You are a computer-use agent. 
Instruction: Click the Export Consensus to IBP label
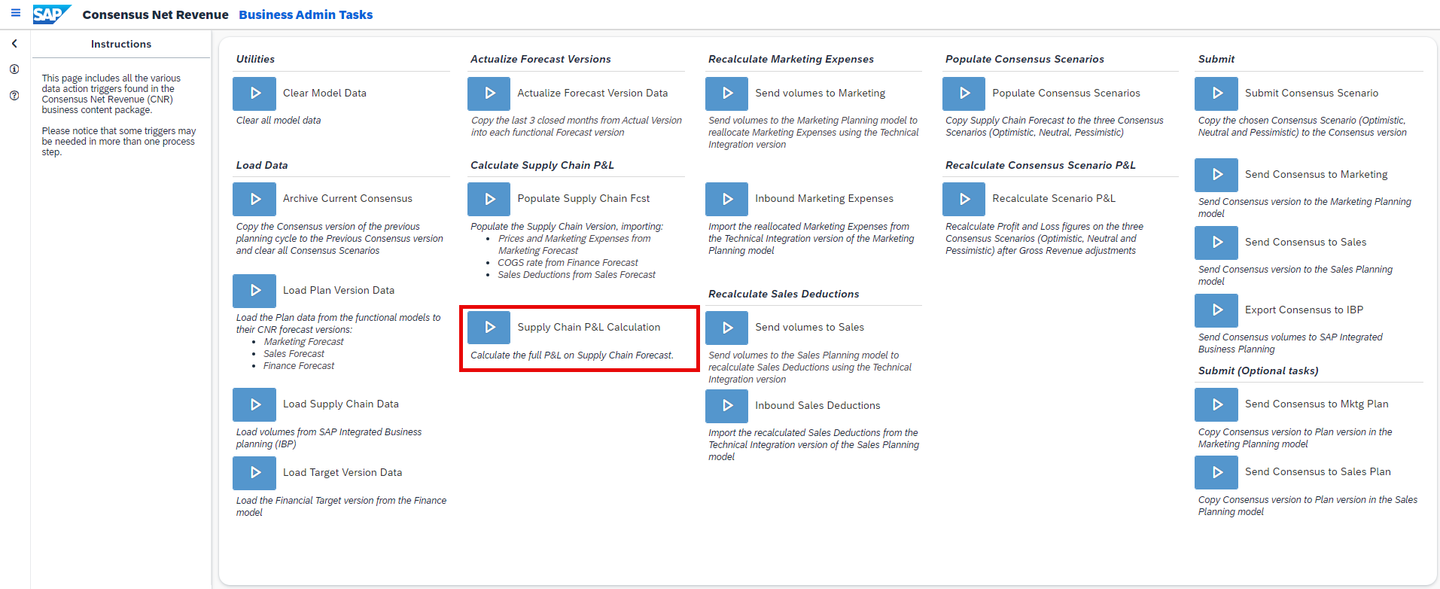1304,310
